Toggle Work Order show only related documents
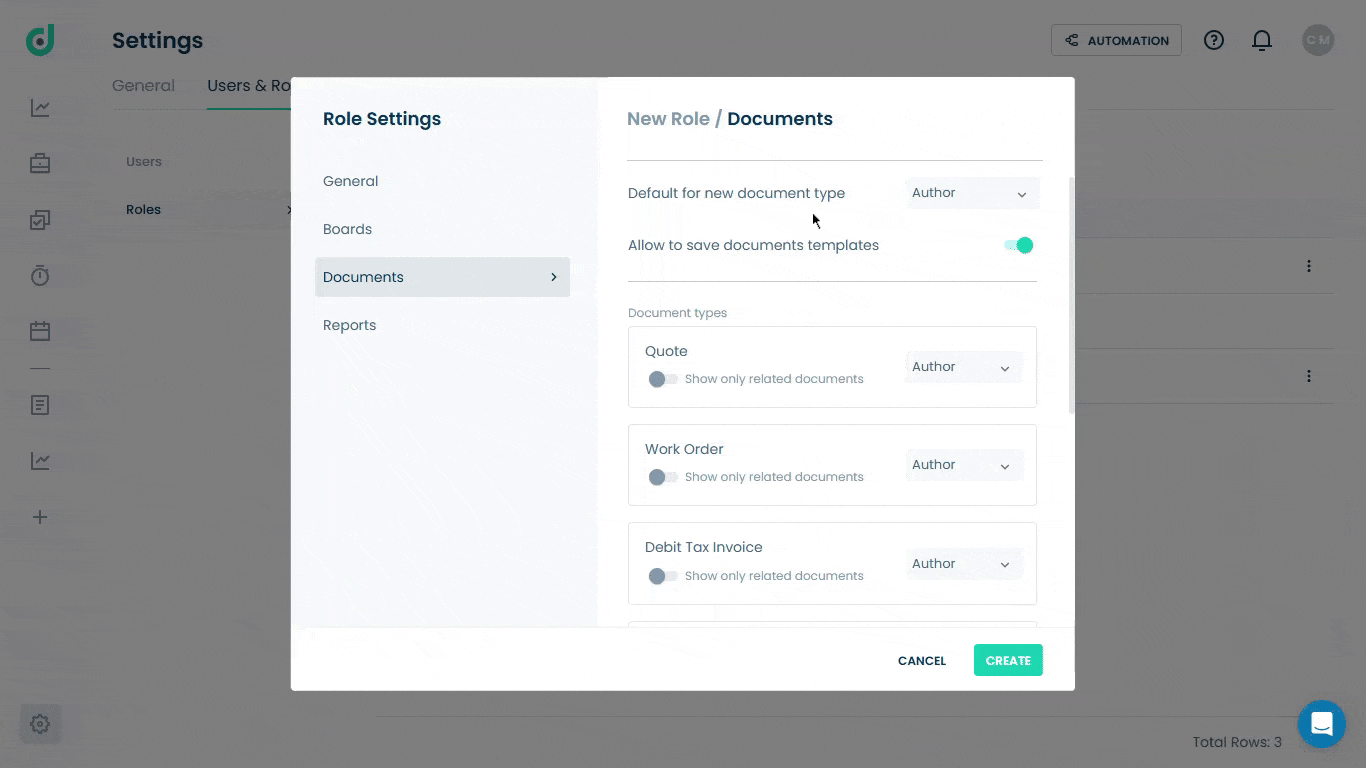Image resolution: width=1366 pixels, height=768 pixels. tap(663, 477)
